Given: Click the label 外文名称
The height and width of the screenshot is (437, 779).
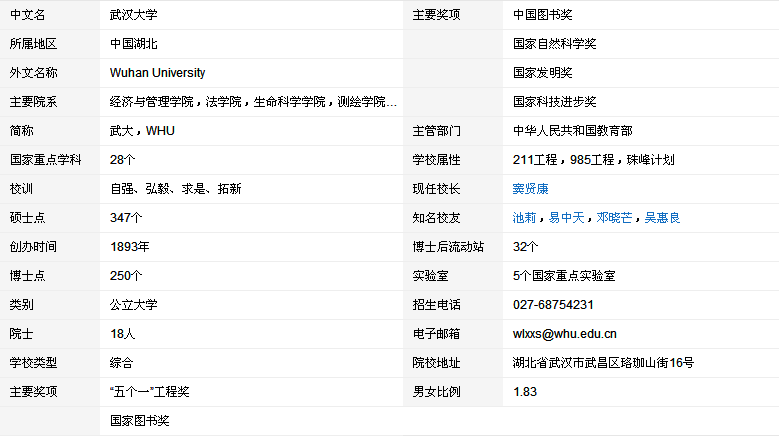Looking at the screenshot, I should (x=33, y=73).
